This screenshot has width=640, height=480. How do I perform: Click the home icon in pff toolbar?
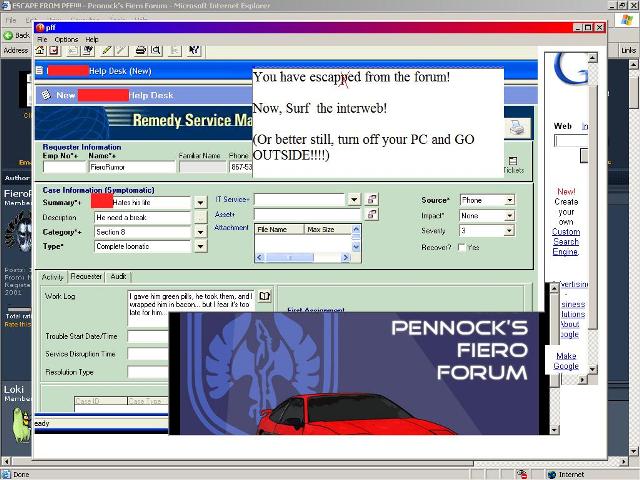[x=40, y=50]
